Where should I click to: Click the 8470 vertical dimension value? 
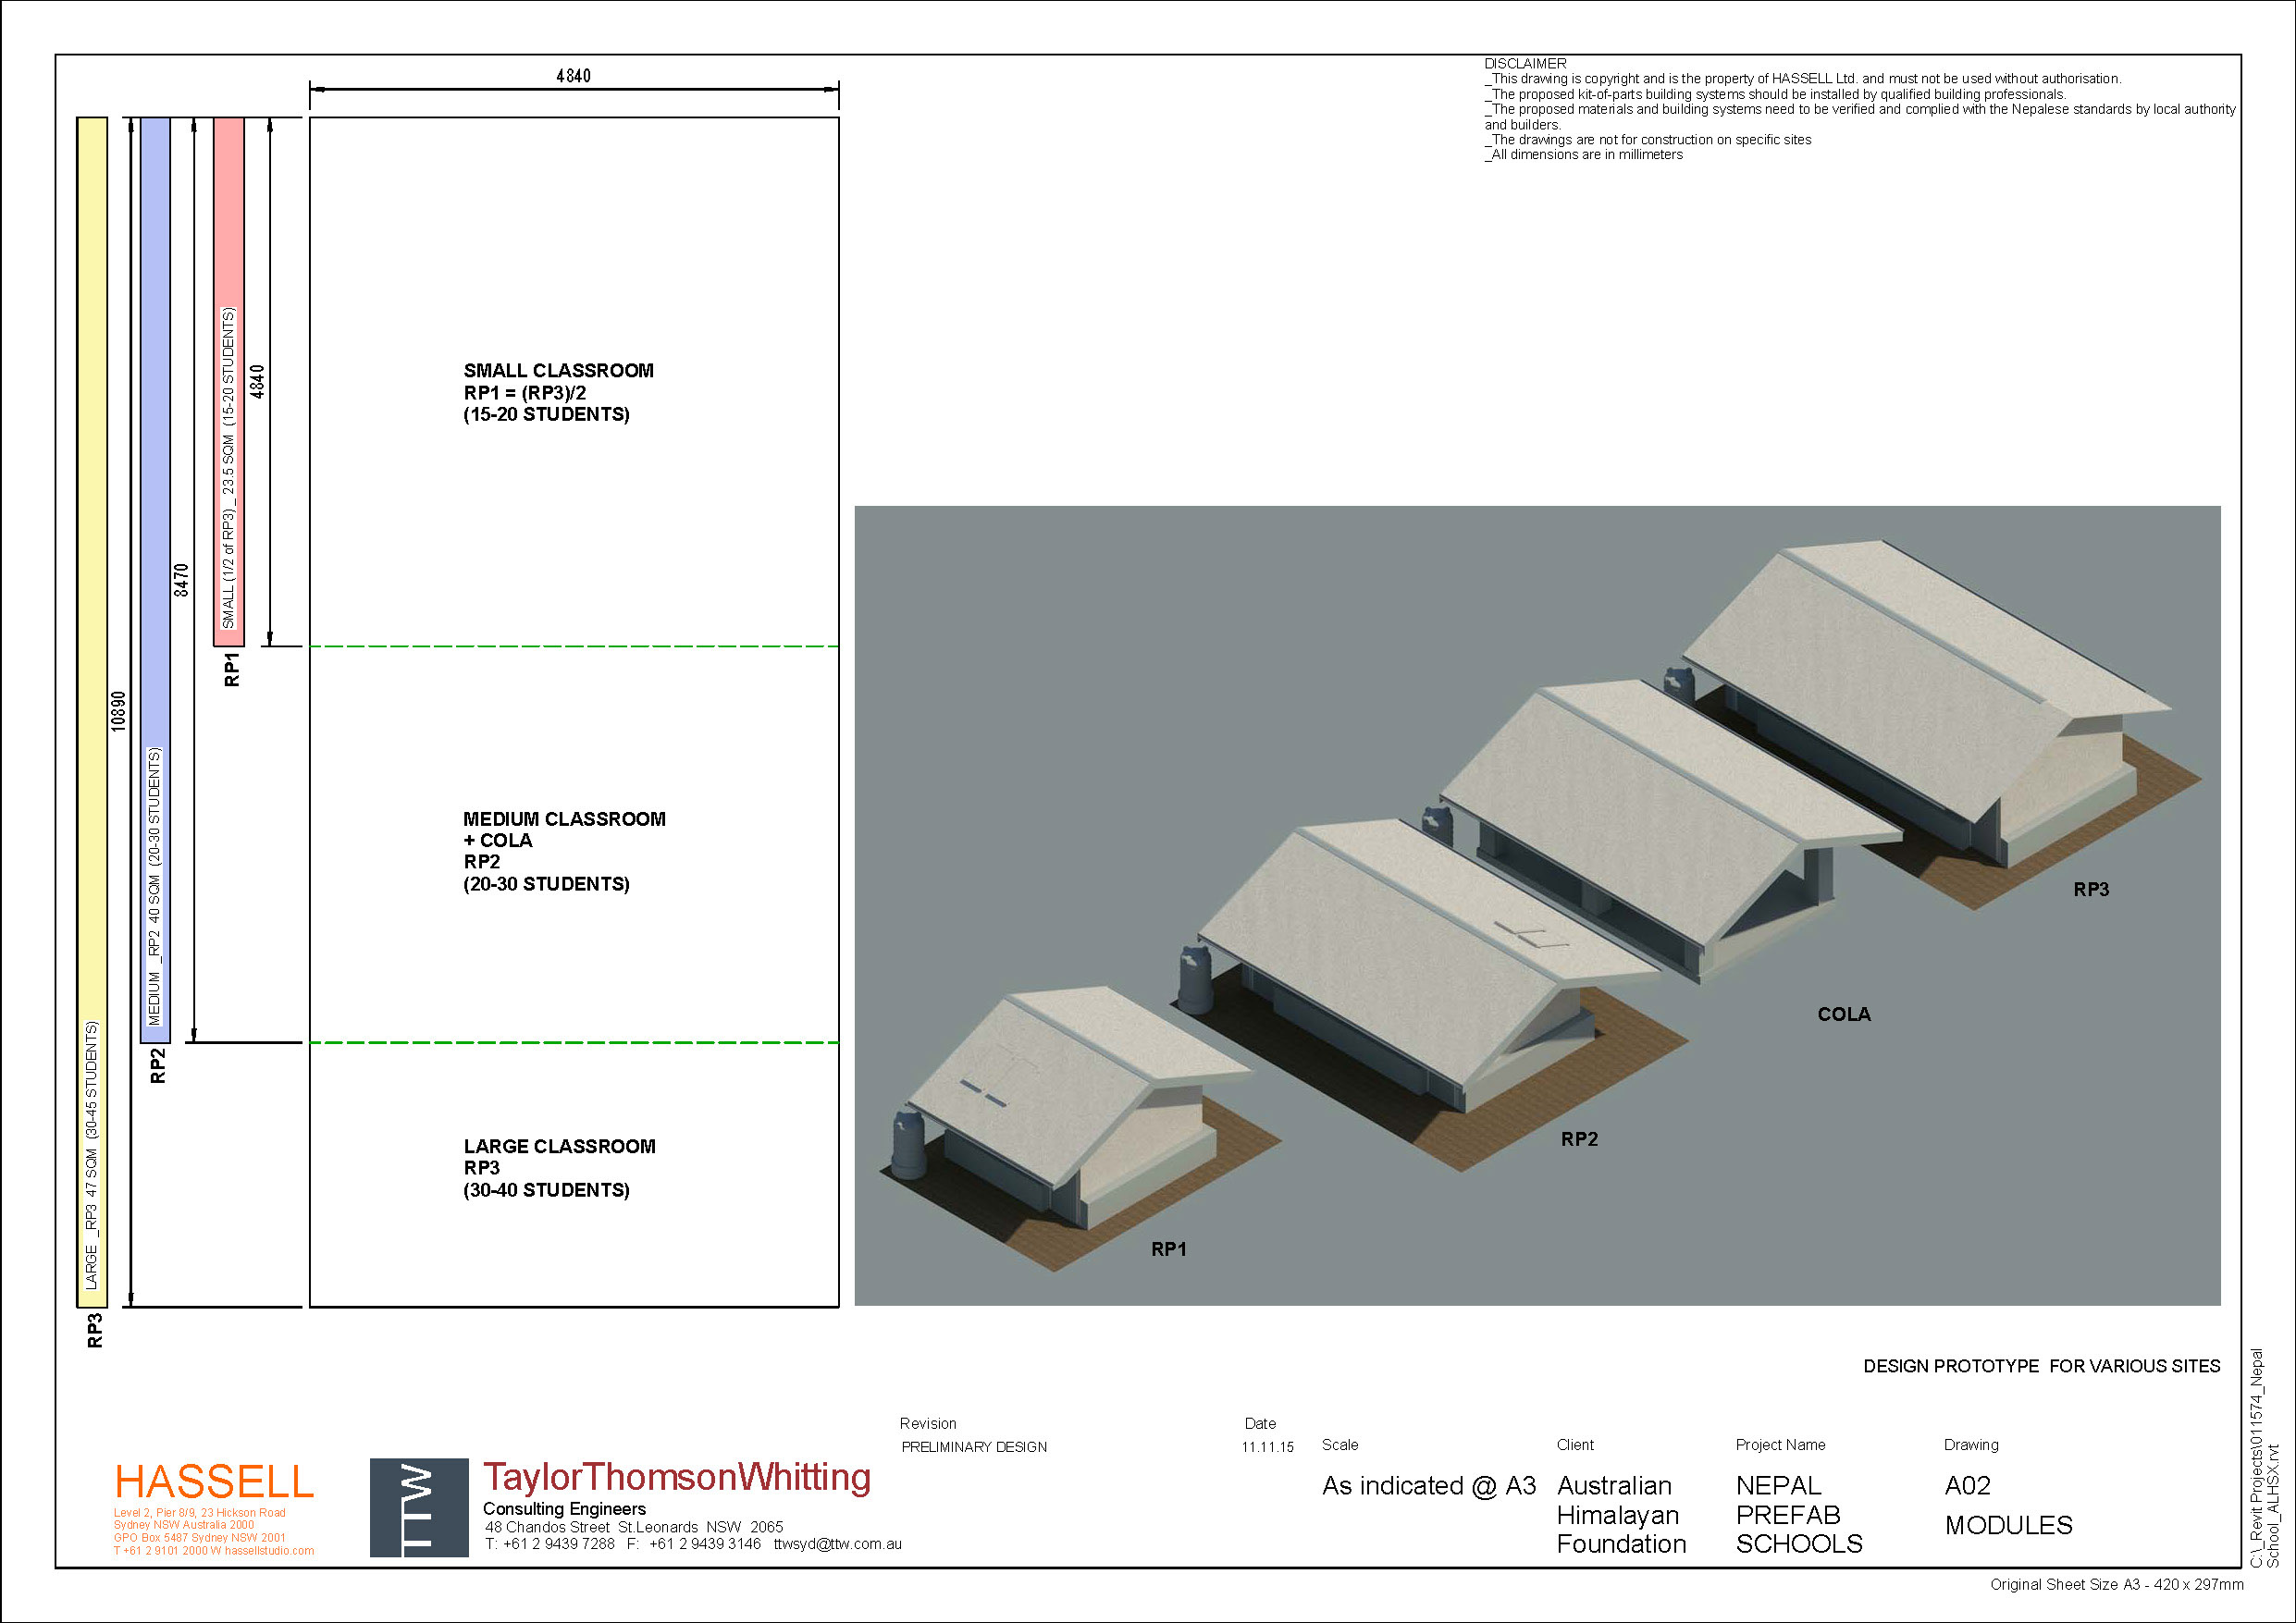(x=182, y=580)
